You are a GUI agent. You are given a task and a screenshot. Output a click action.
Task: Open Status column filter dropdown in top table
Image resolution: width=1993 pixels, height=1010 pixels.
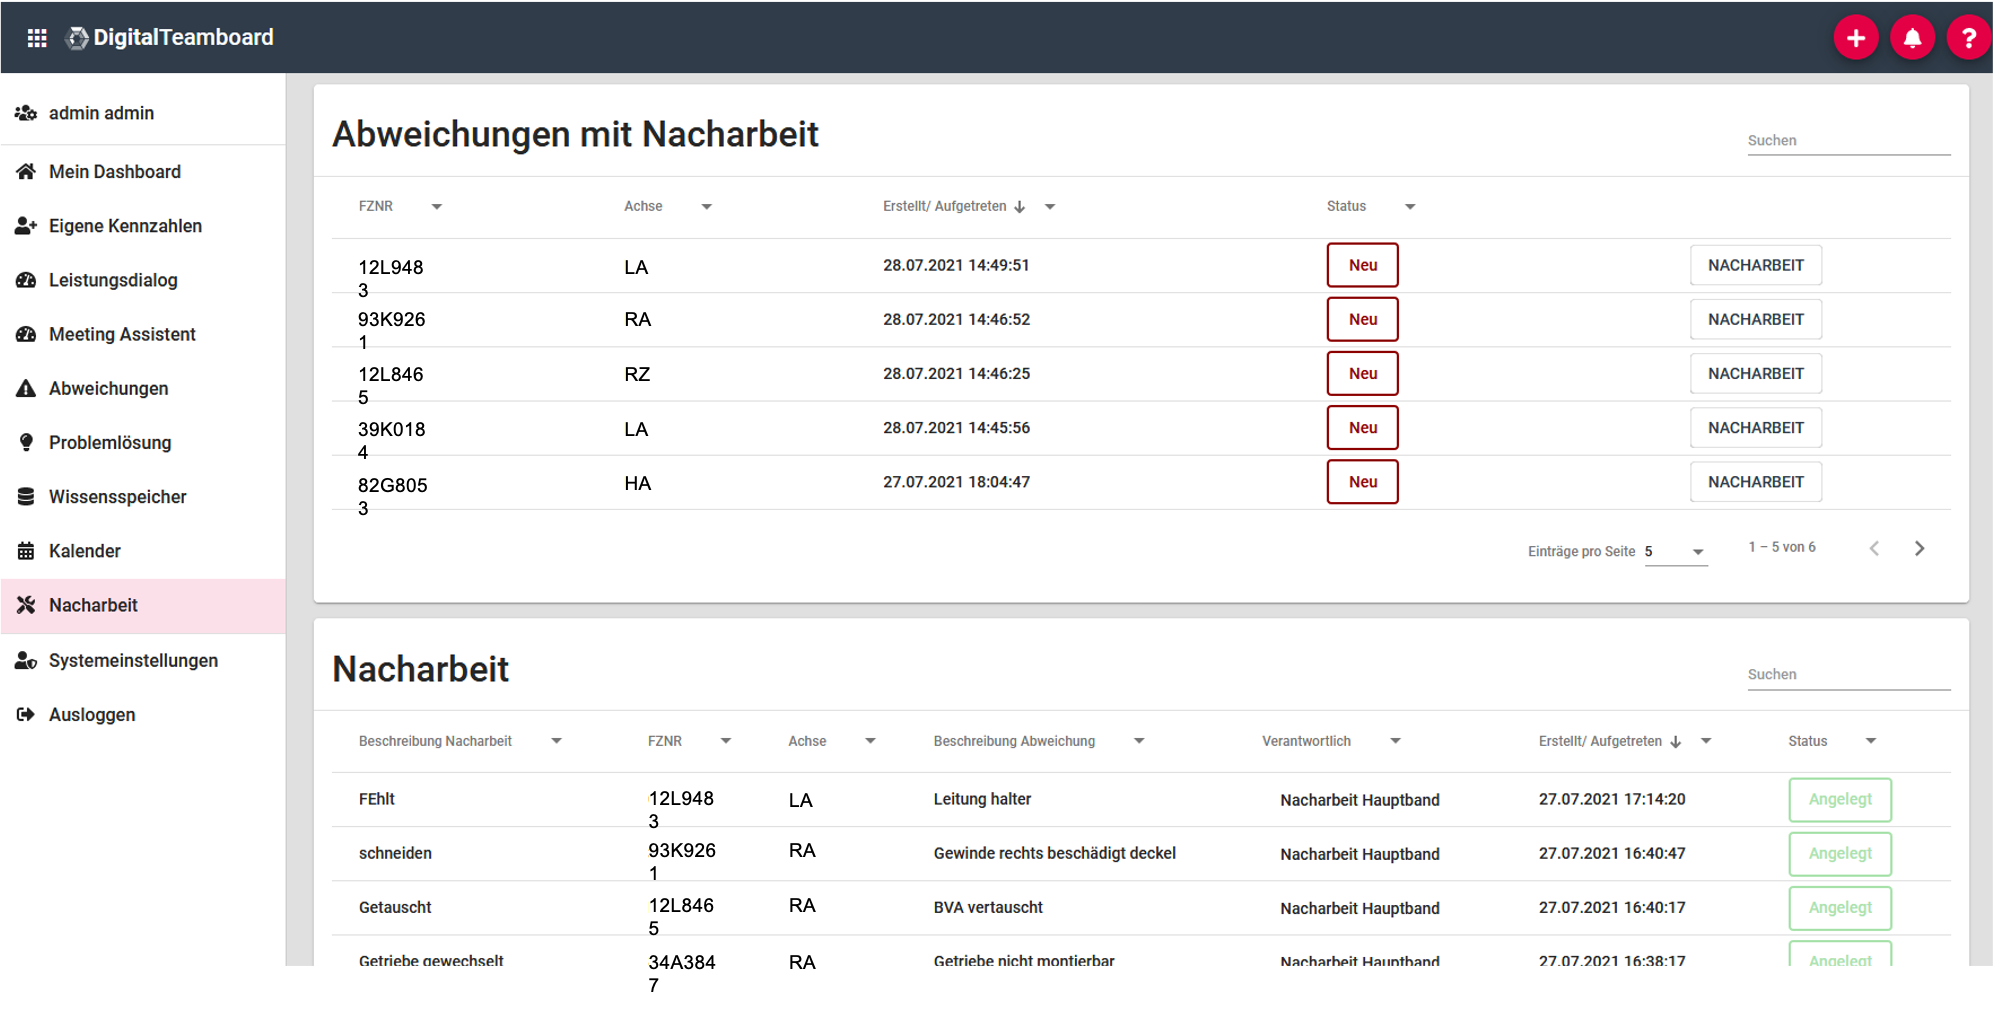point(1410,207)
